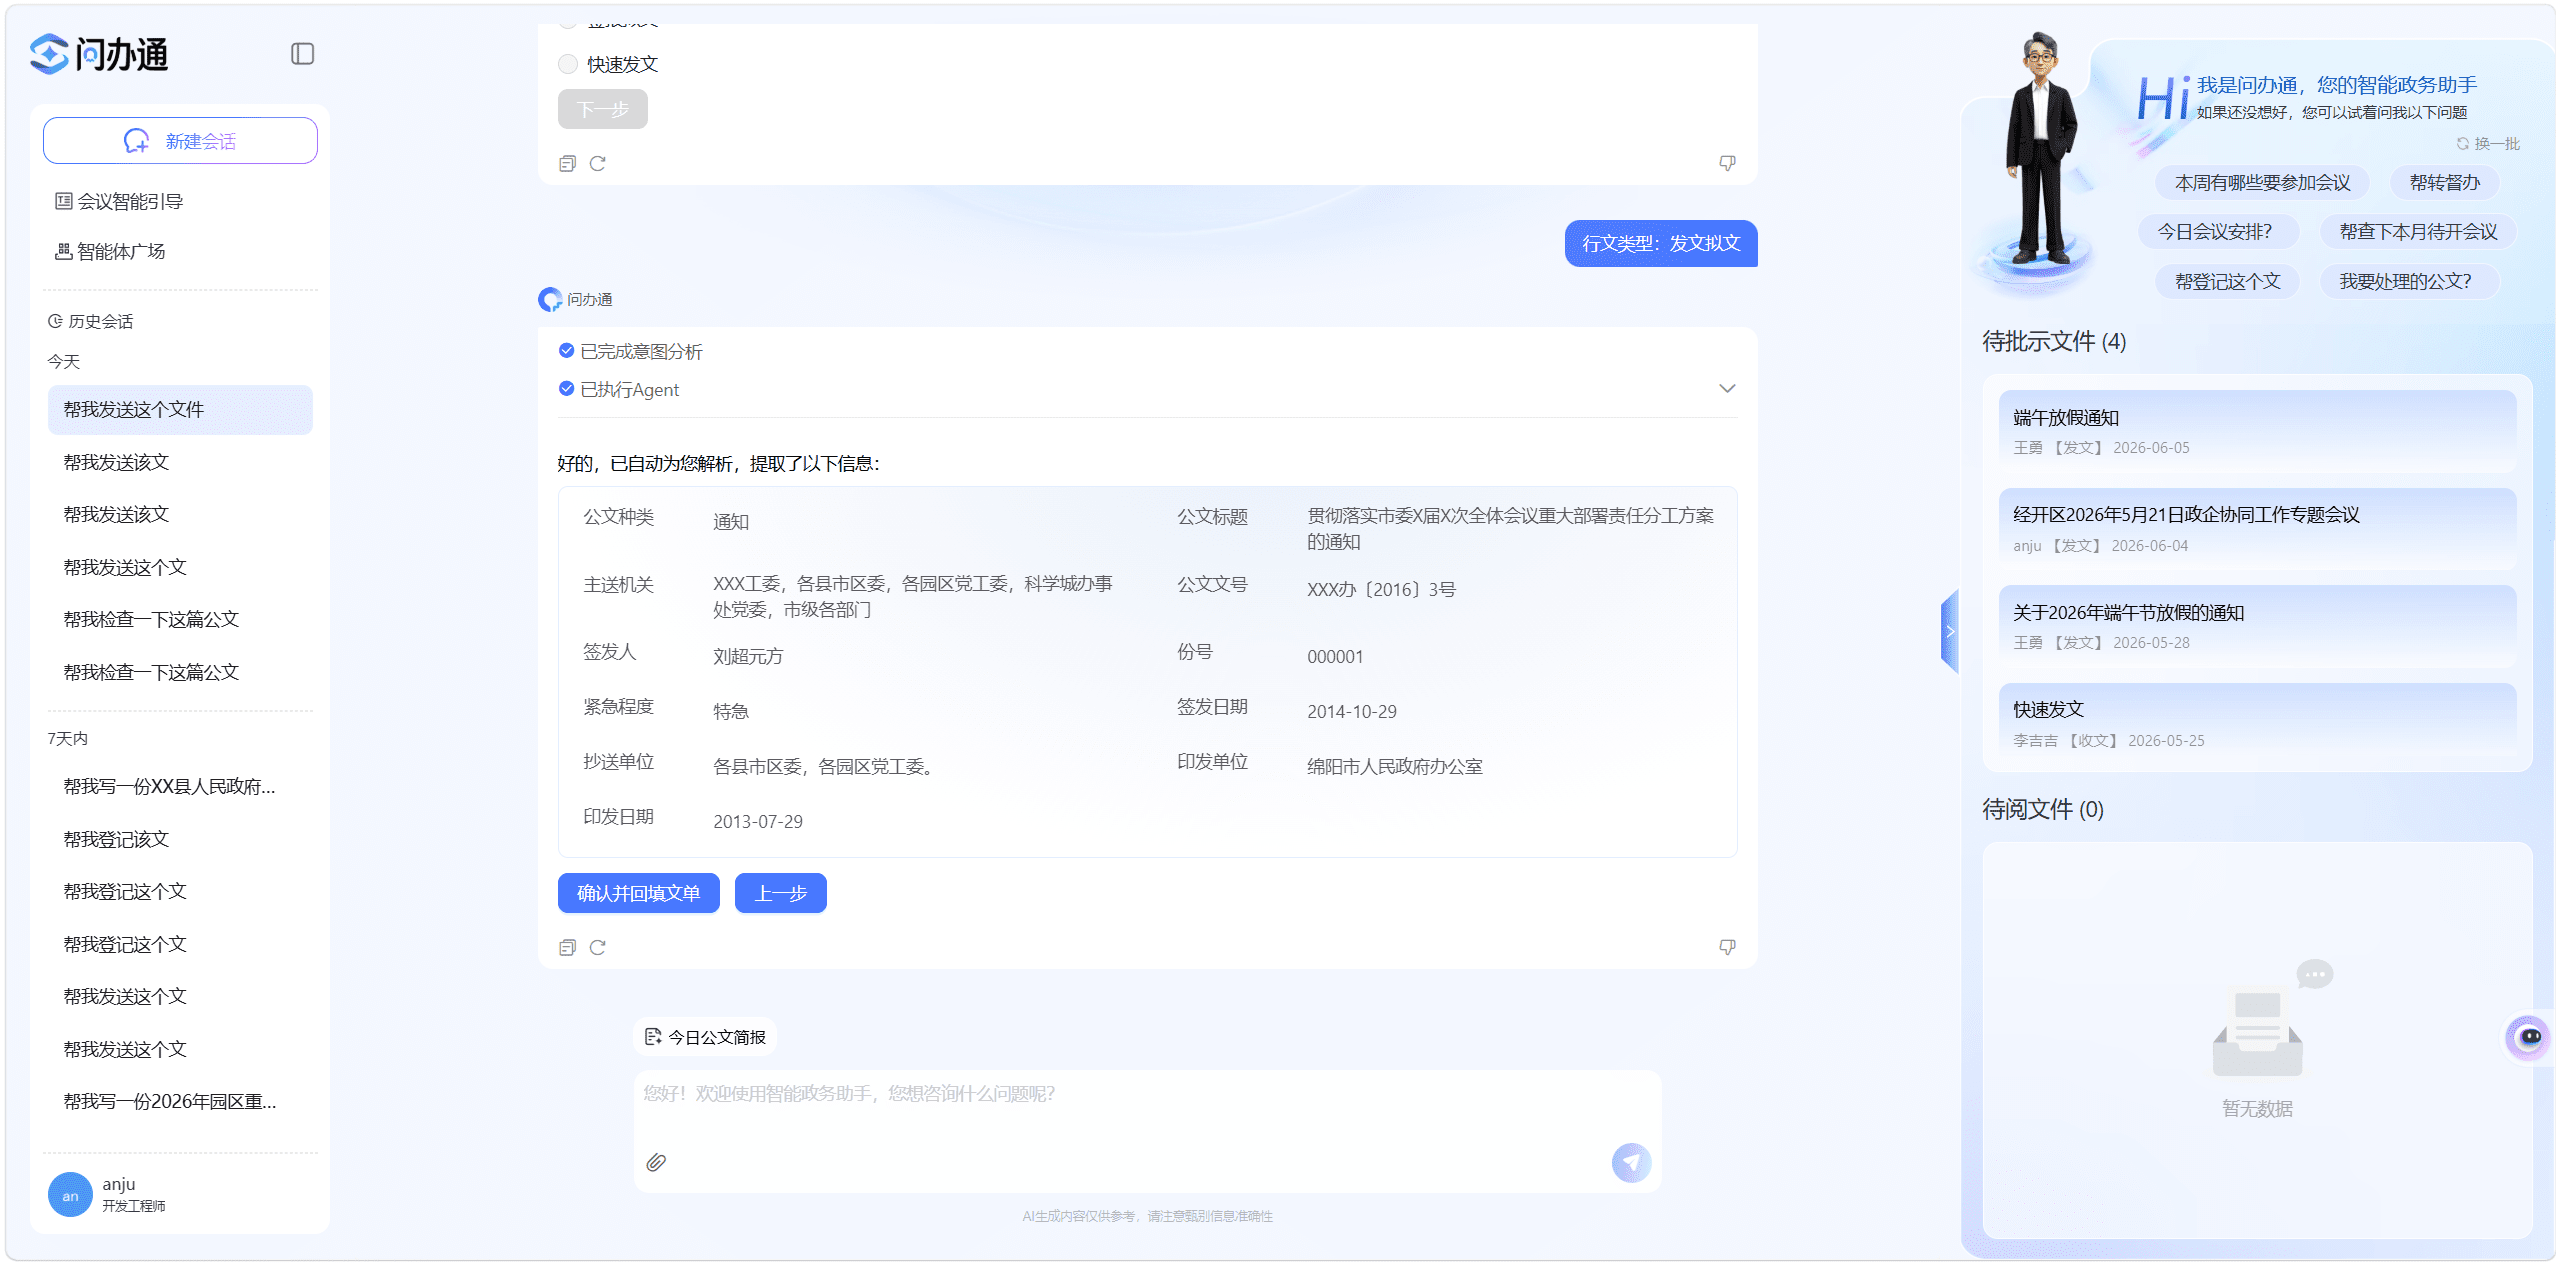Image resolution: width=2560 pixels, height=1263 pixels.
Task: Click the 抄送单位 value 各县市区委,各园区党工委
Action: [823, 767]
